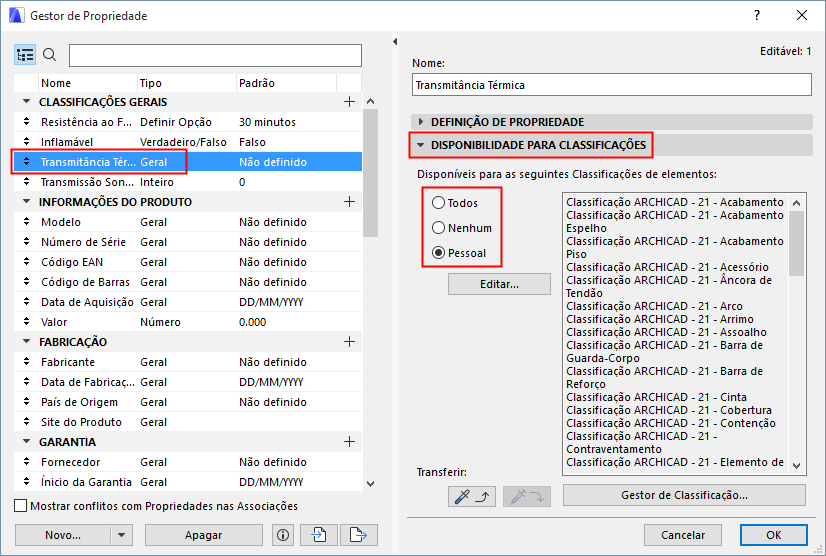Open Gestor de Classificação...
826x556 pixels.
point(684,495)
